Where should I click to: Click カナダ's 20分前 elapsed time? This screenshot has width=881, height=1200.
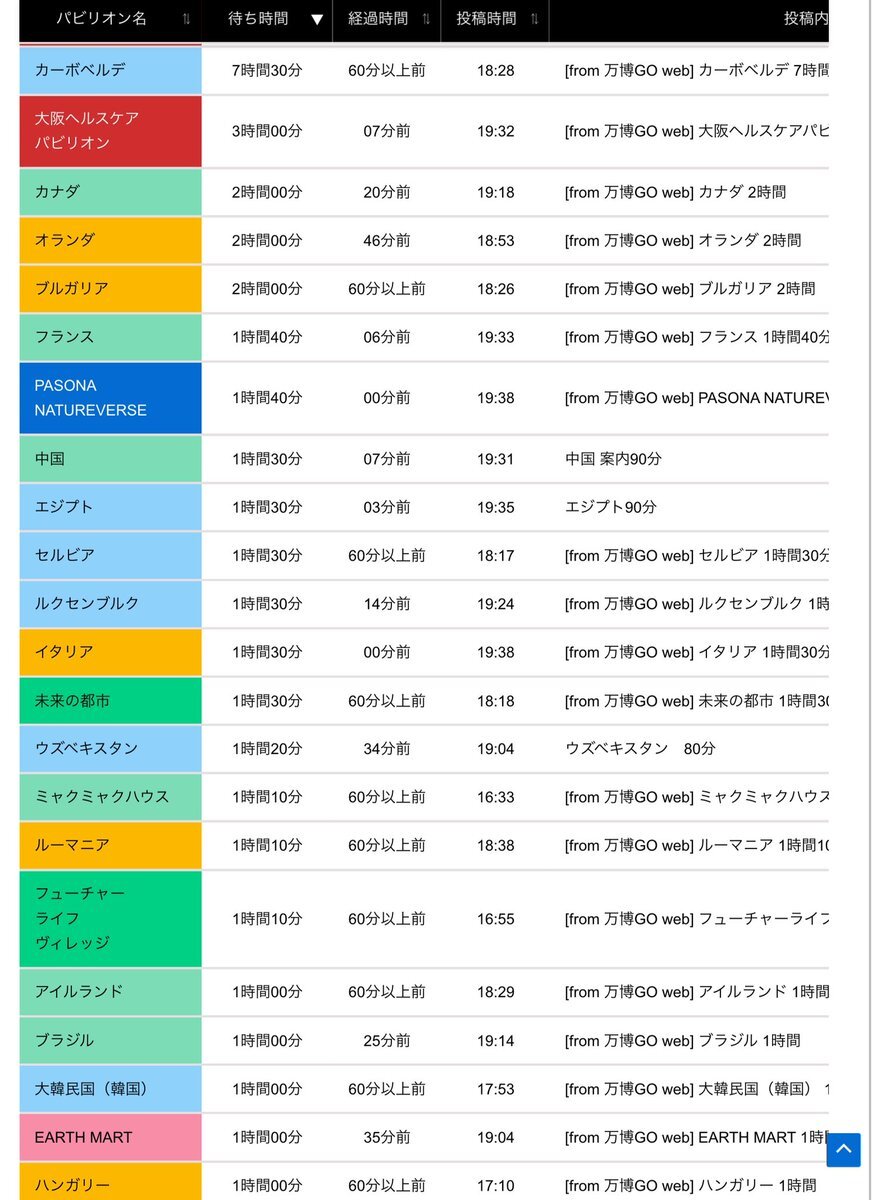tap(387, 192)
